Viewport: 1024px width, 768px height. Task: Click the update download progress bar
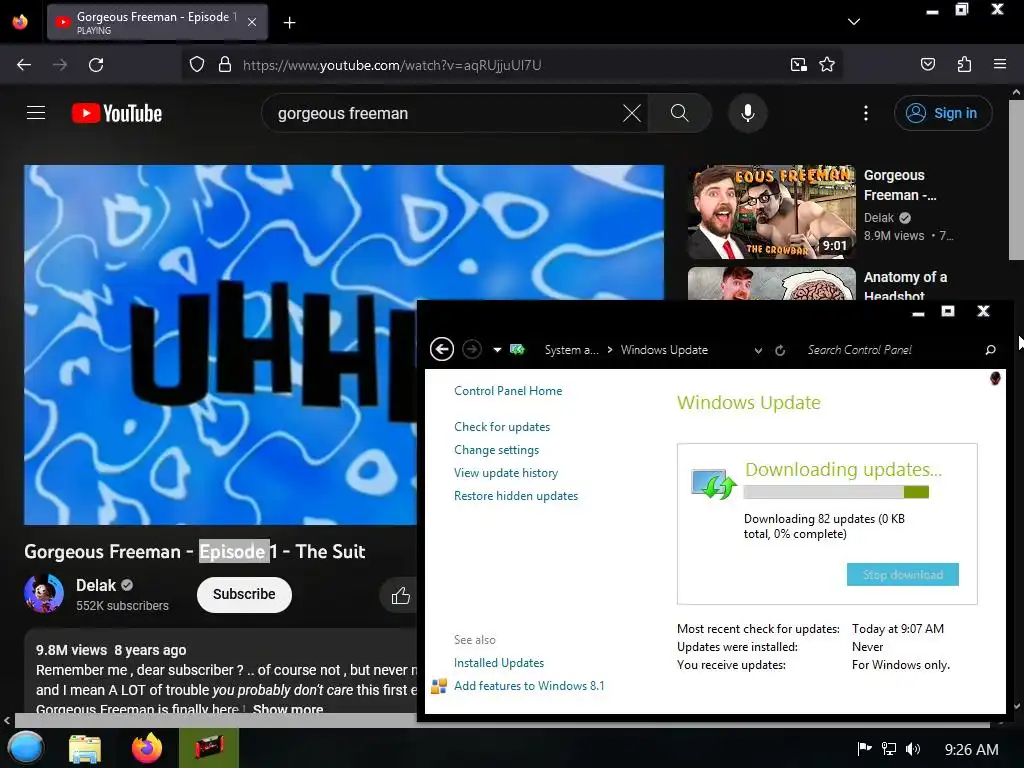(836, 492)
